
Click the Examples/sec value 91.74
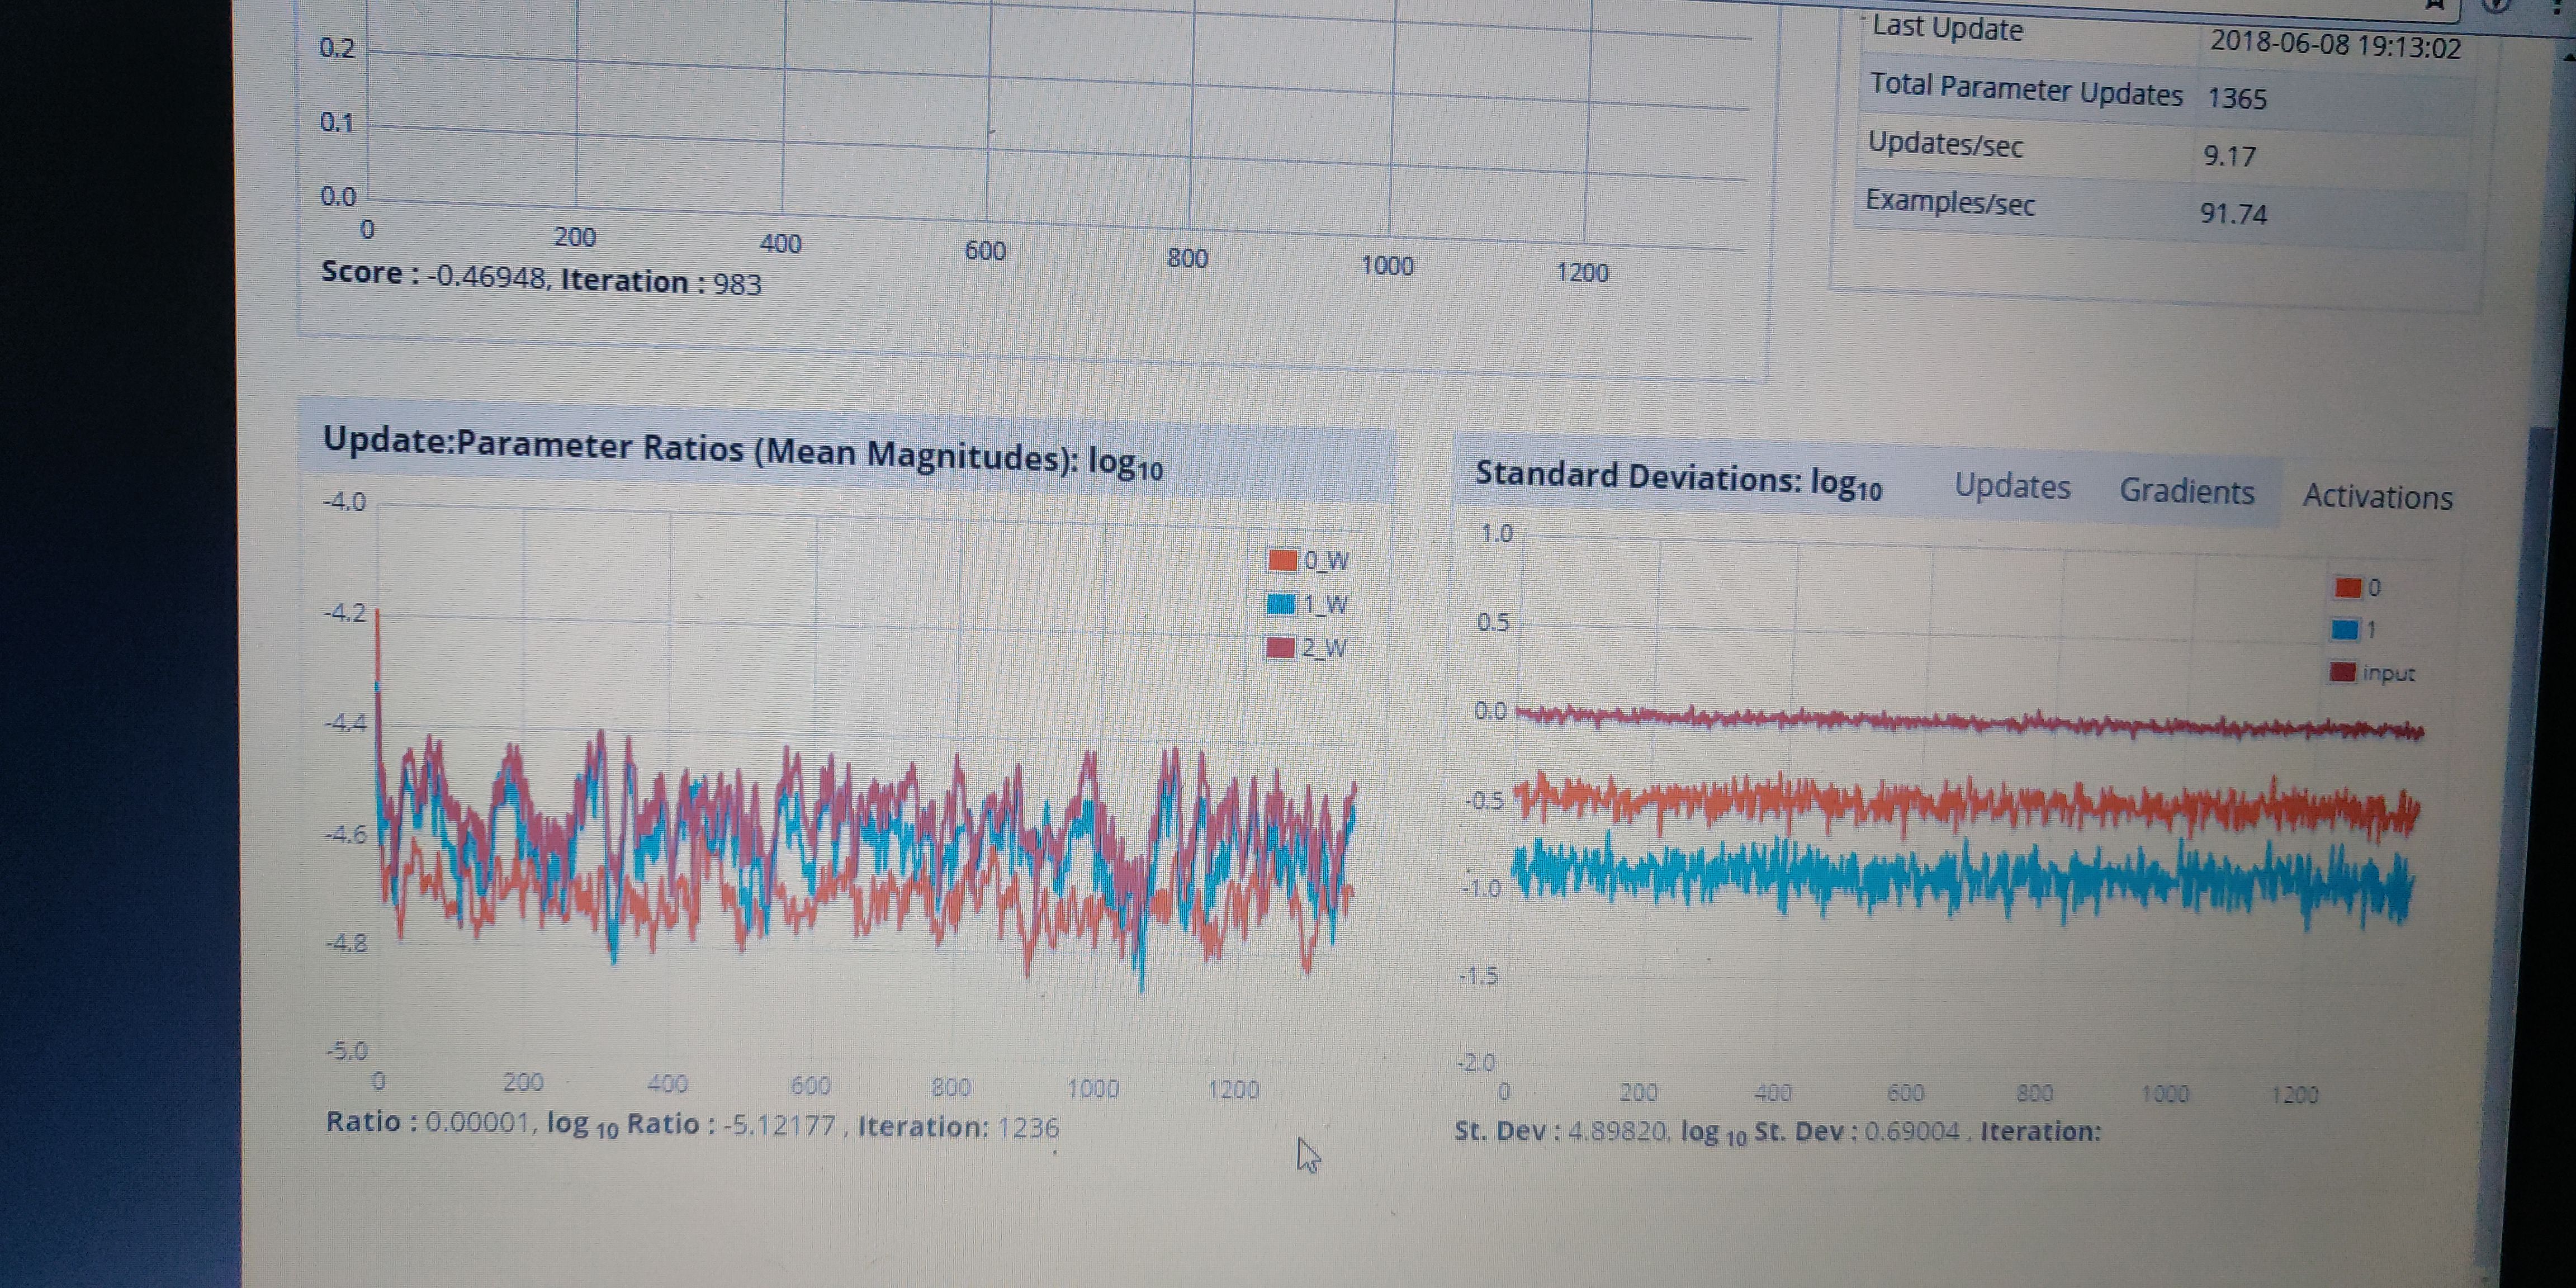pyautogui.click(x=2233, y=214)
